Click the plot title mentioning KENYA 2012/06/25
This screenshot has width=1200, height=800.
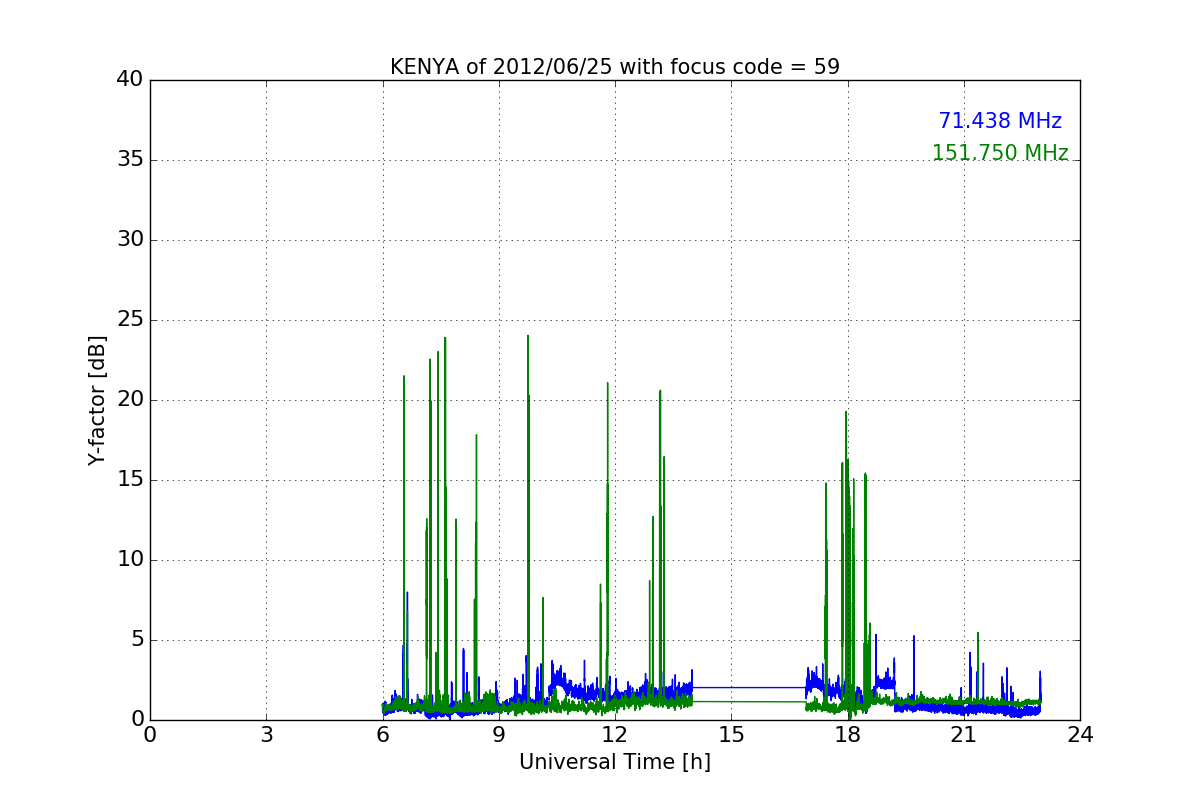tap(615, 67)
